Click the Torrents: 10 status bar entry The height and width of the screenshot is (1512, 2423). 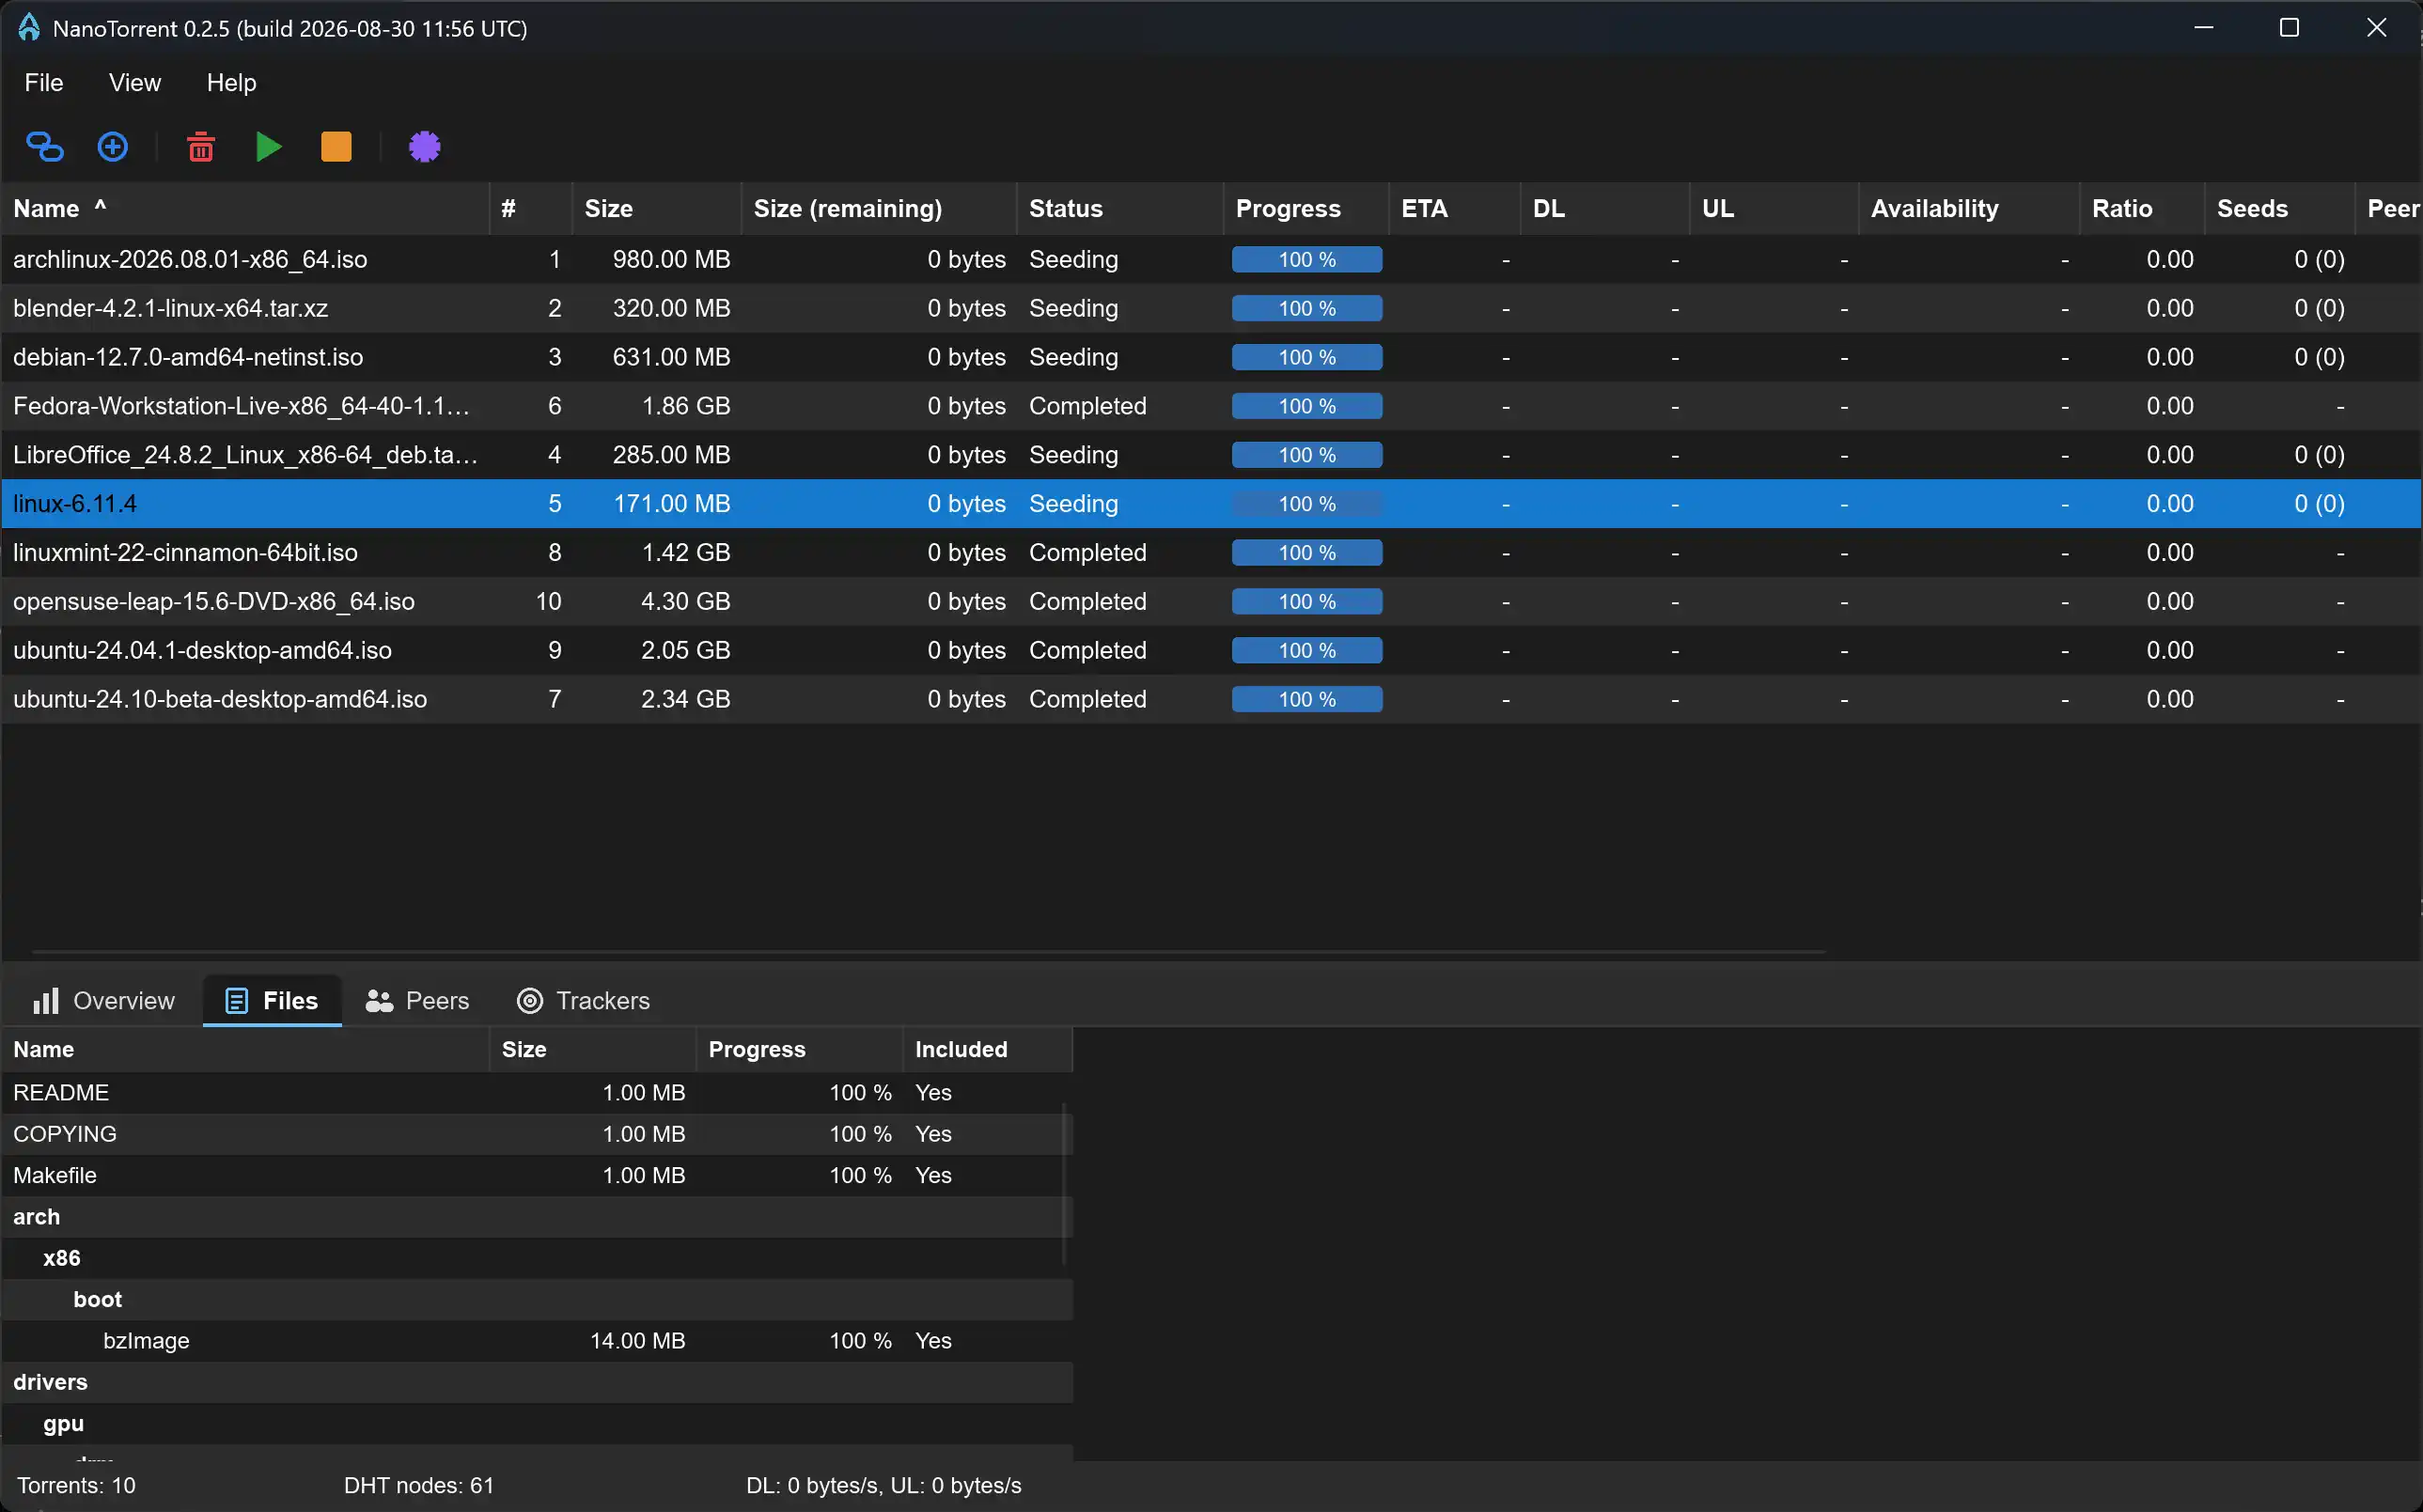point(76,1486)
